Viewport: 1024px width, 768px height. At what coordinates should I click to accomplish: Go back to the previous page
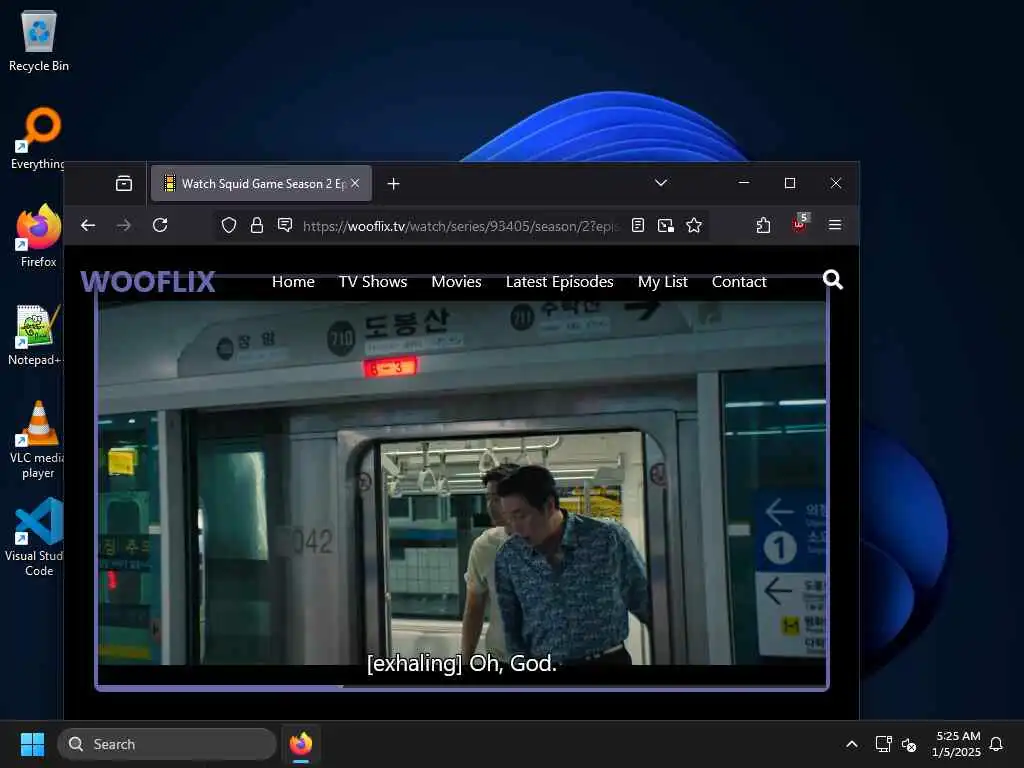(88, 225)
